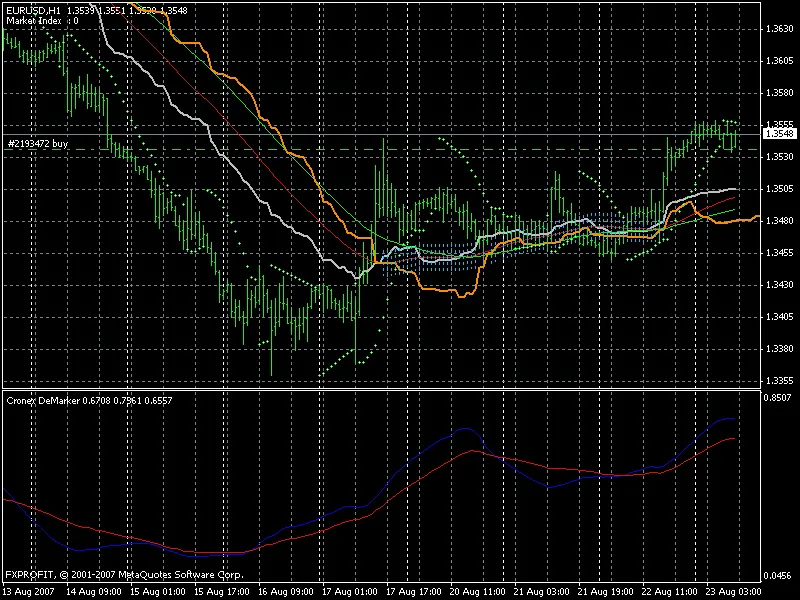
Task: Click the 23 Aug 03:00 time label
Action: (735, 590)
